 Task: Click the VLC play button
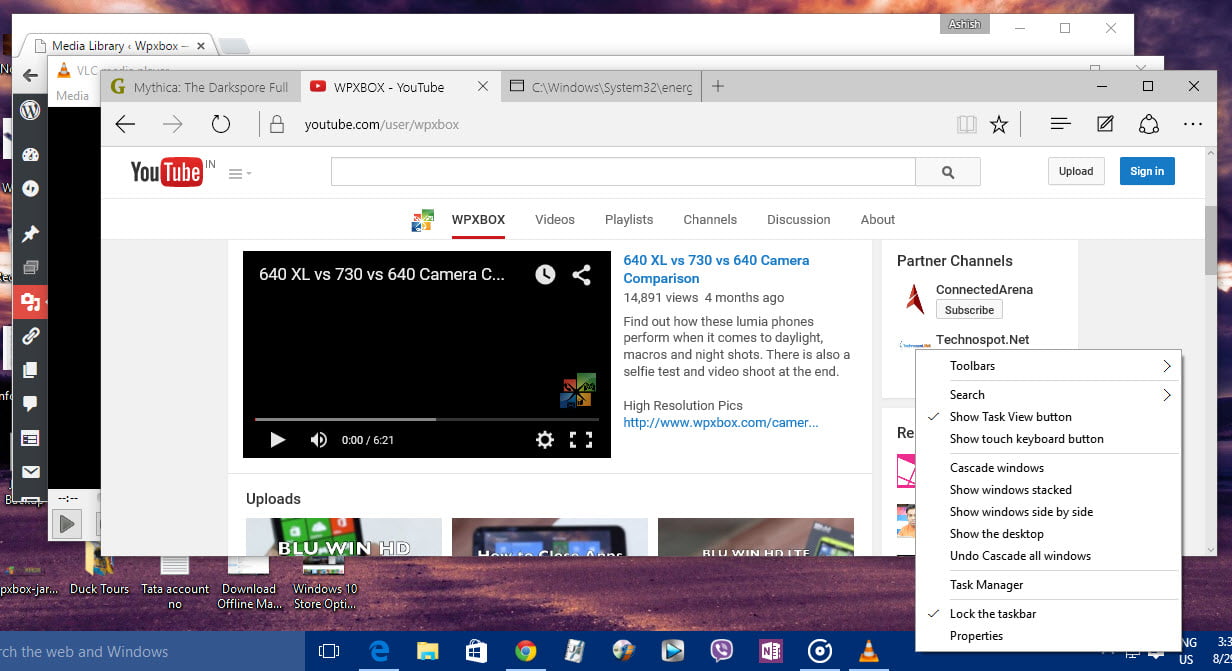(x=67, y=523)
